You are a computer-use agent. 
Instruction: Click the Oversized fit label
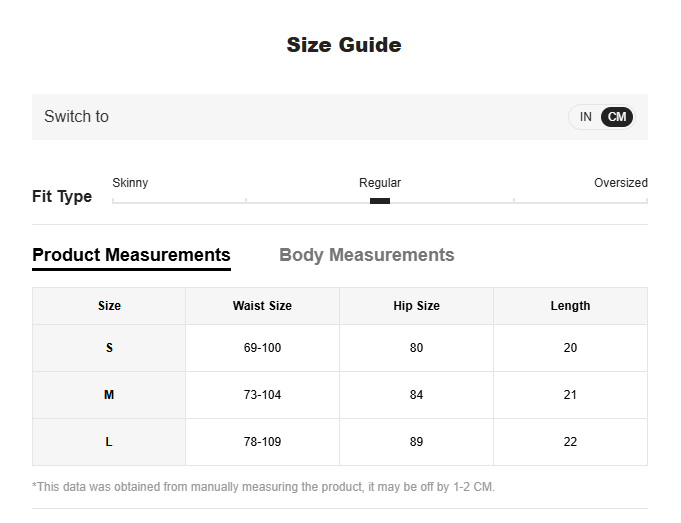pos(620,183)
